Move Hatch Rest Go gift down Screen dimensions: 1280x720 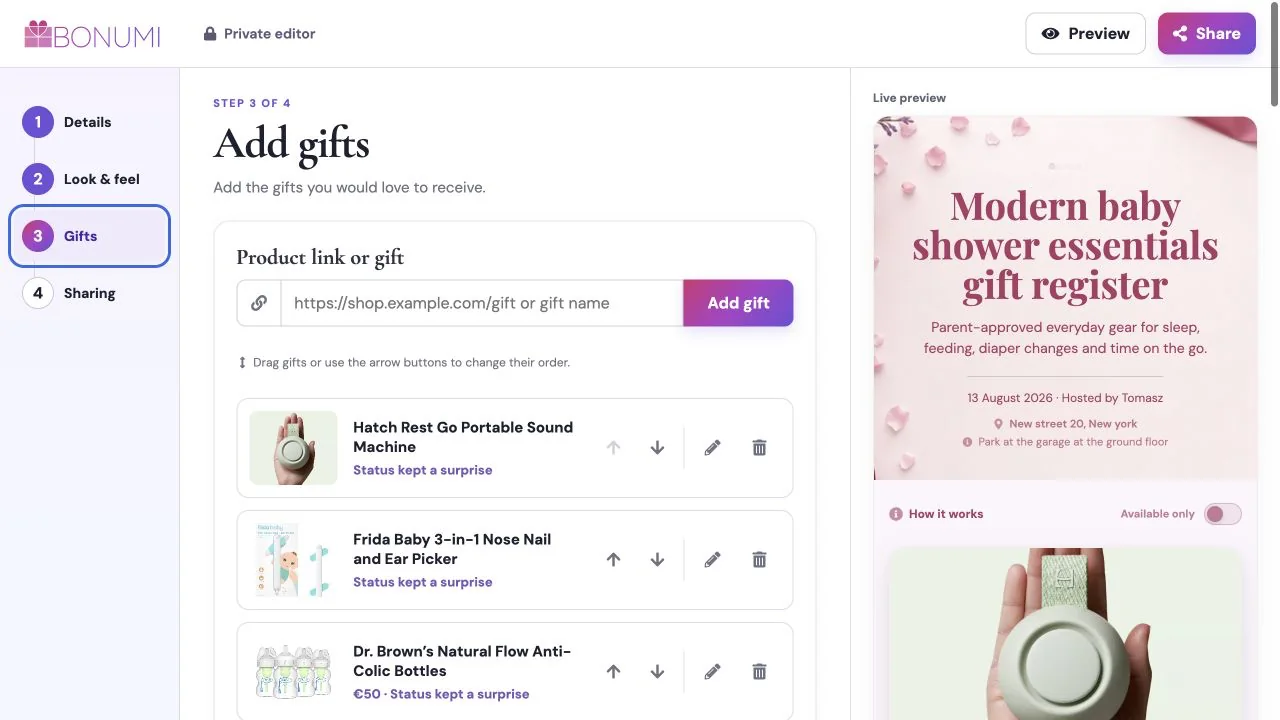pos(657,448)
